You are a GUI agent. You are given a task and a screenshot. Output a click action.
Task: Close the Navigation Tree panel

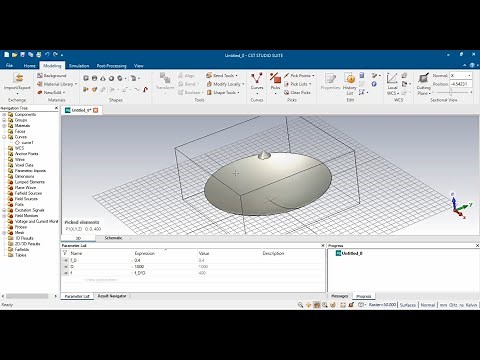(x=56, y=108)
